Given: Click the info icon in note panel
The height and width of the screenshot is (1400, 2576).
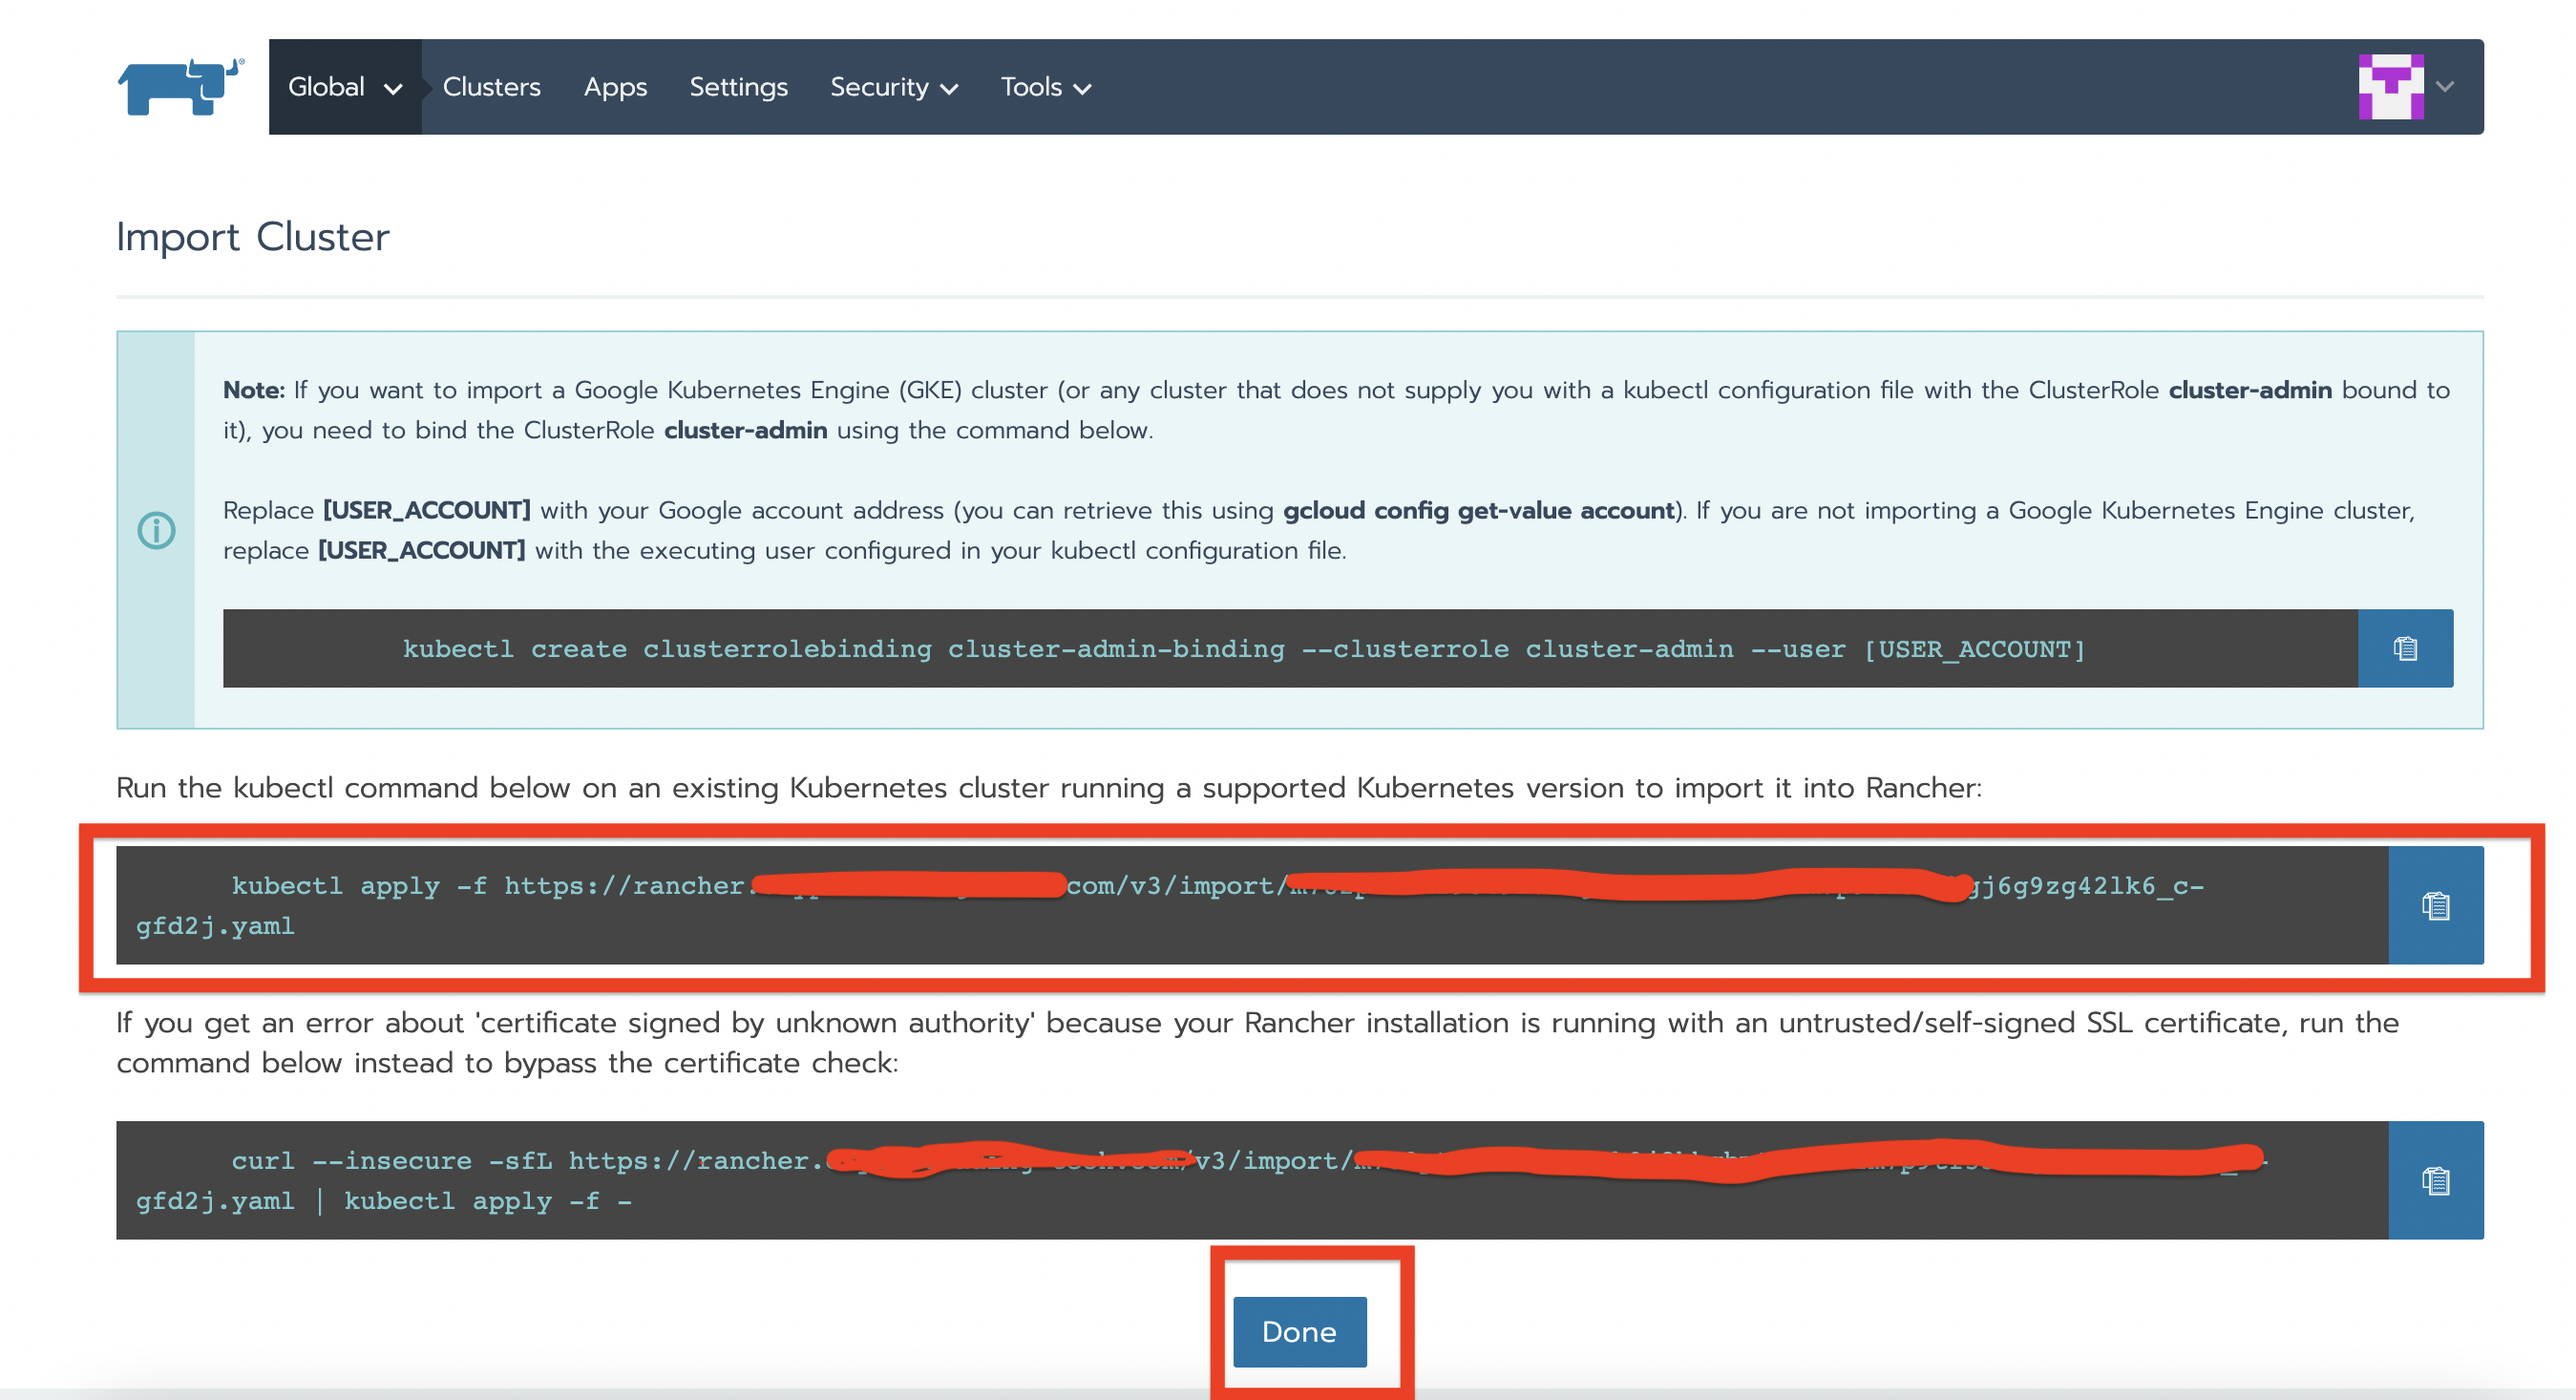Looking at the screenshot, I should pos(156,530).
